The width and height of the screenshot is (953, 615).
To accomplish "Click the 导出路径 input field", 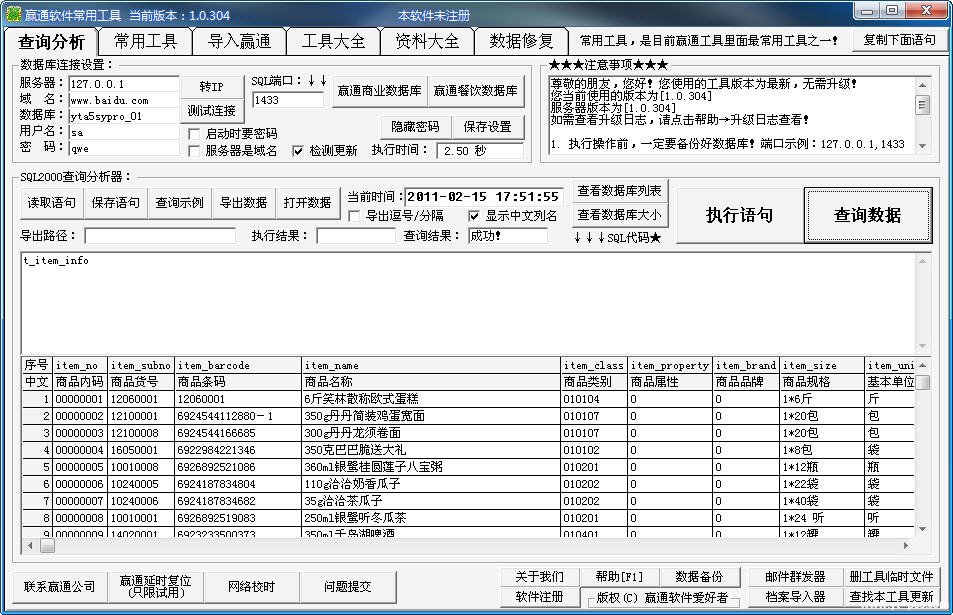I will point(160,236).
